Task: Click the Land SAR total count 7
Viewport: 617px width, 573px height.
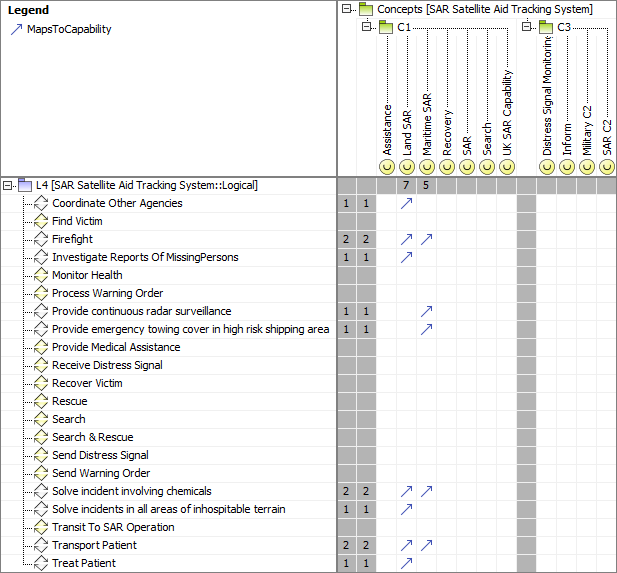Action: click(x=406, y=185)
